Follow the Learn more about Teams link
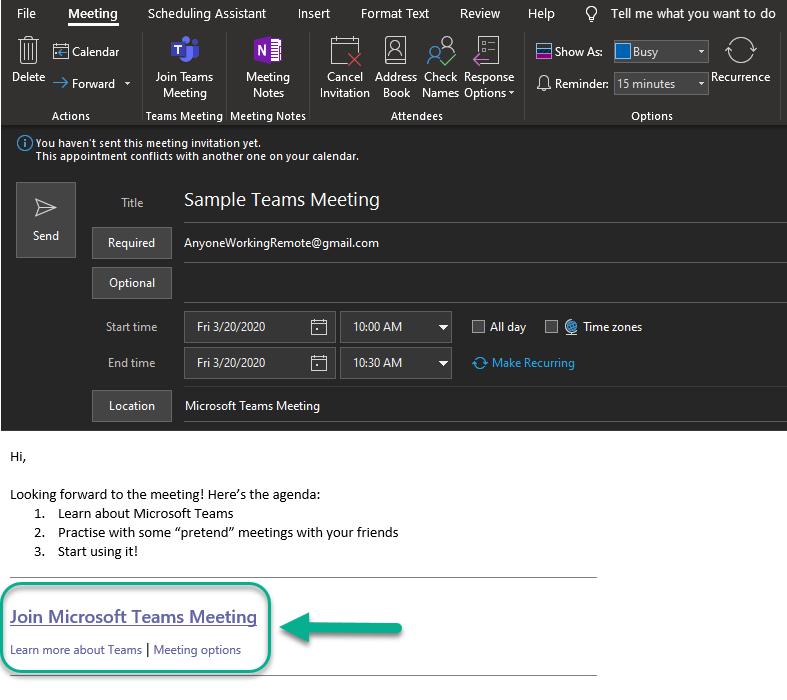The width and height of the screenshot is (787, 700). pos(76,650)
